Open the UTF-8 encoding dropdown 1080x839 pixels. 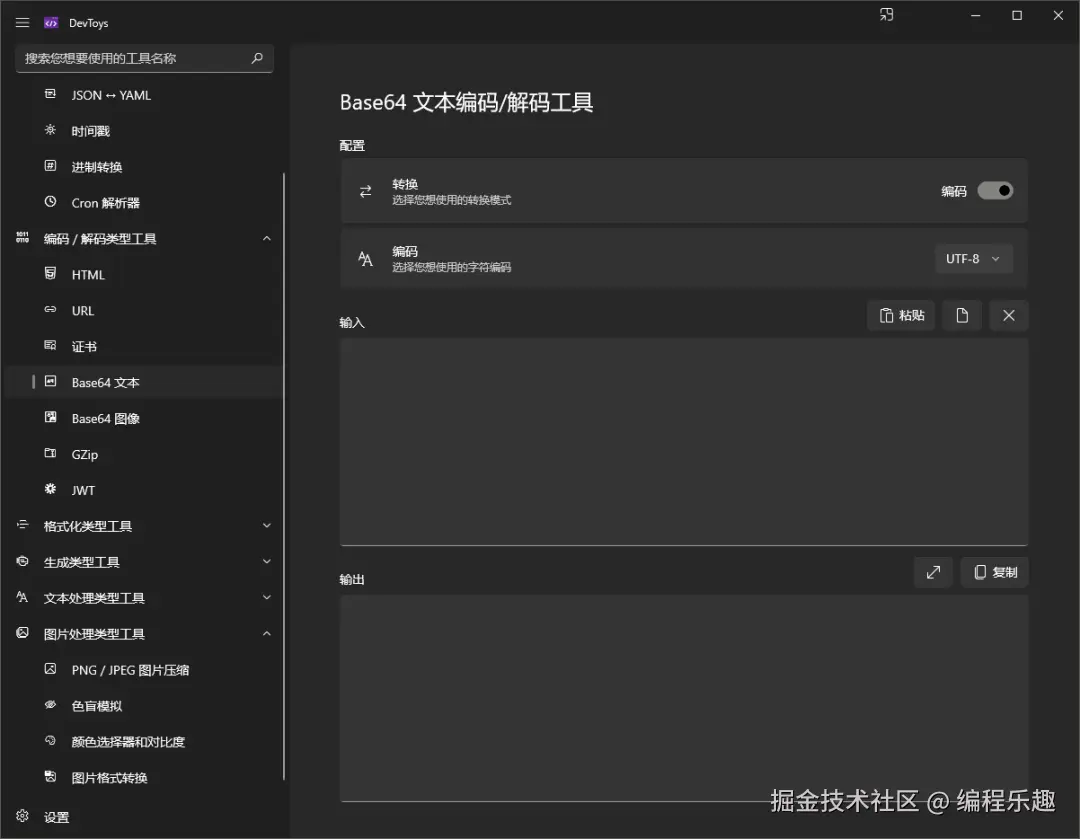click(974, 259)
